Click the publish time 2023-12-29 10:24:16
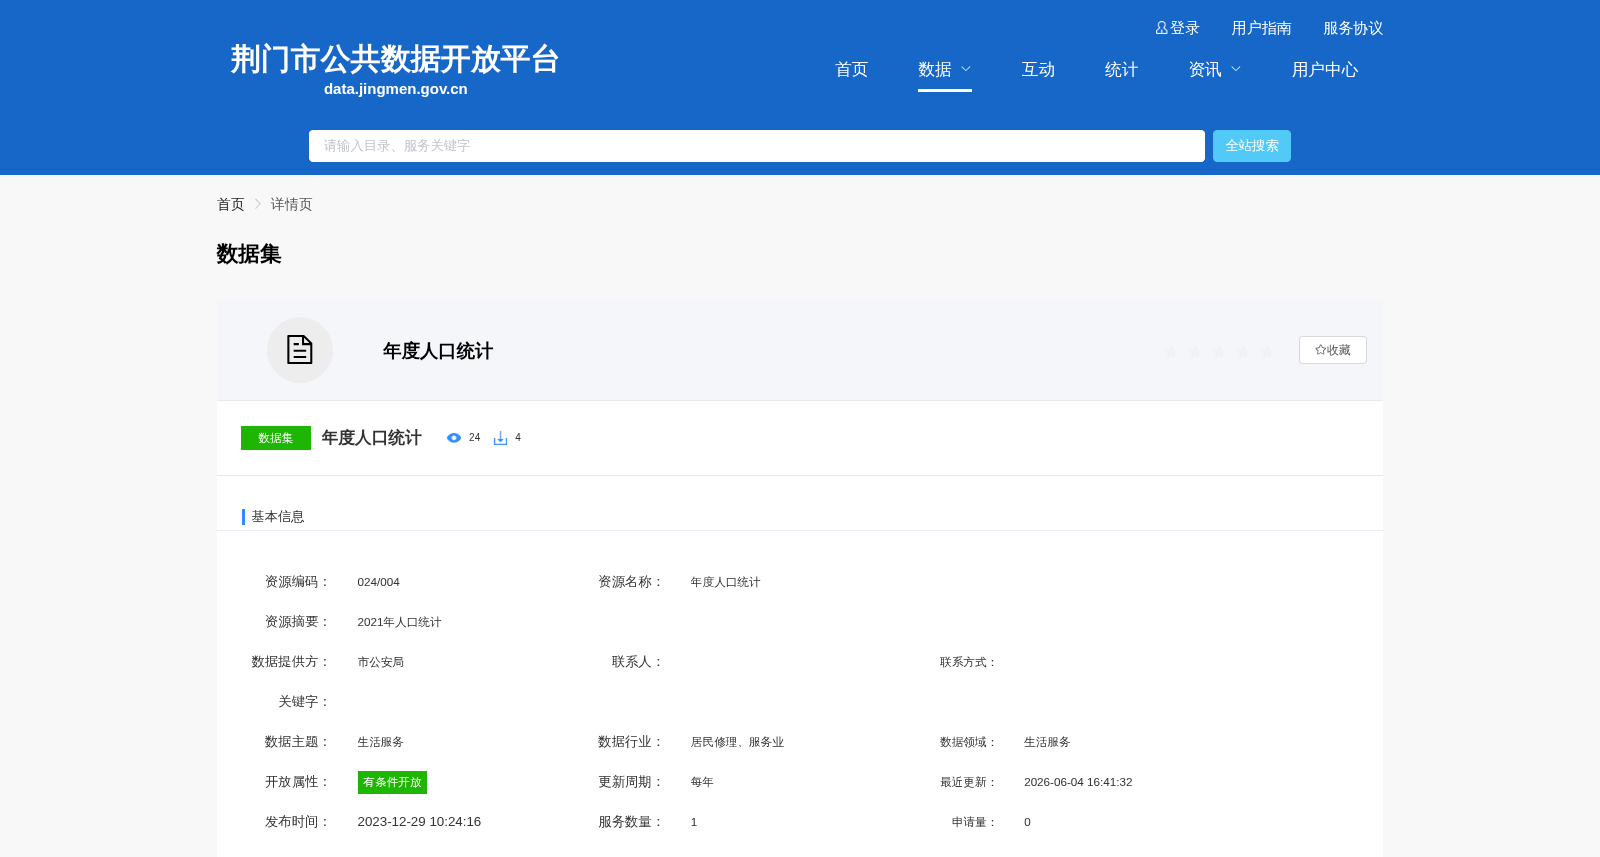This screenshot has width=1600, height=857. tap(419, 822)
